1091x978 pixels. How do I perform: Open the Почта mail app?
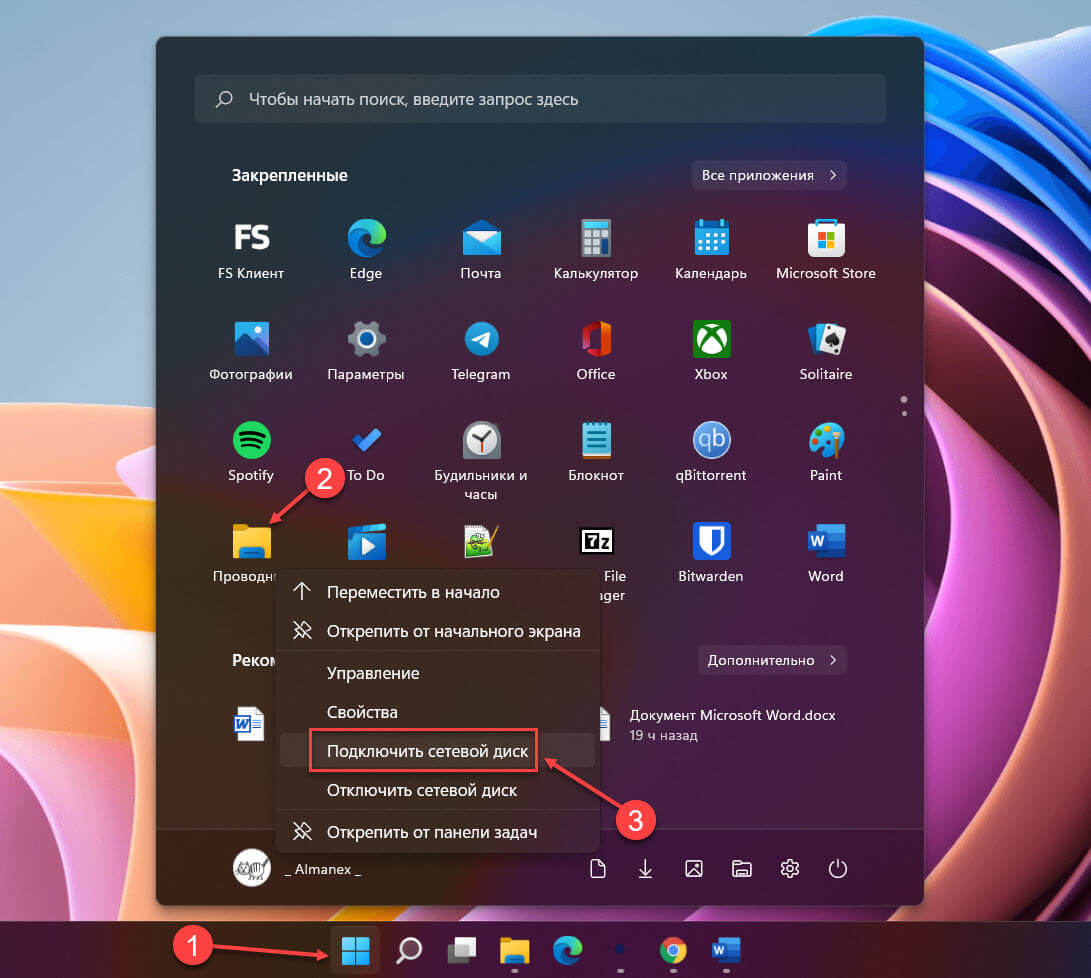pyautogui.click(x=481, y=250)
